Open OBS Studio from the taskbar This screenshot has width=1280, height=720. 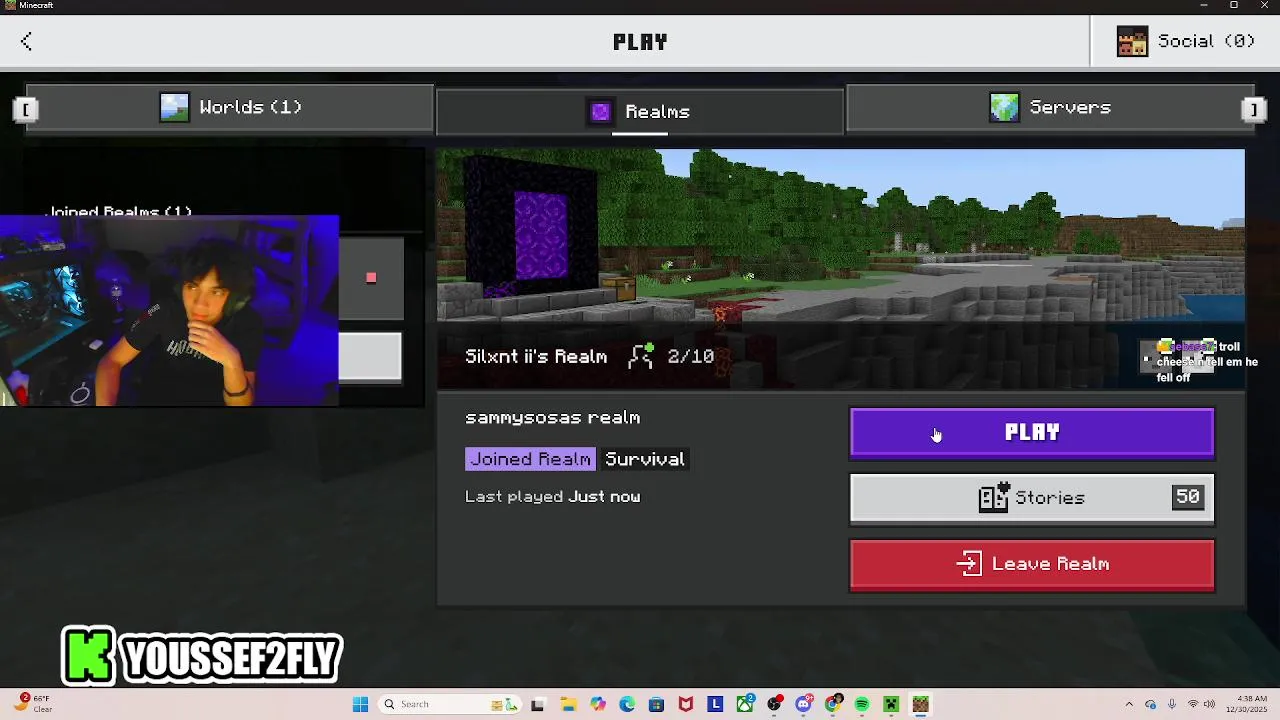pos(774,704)
